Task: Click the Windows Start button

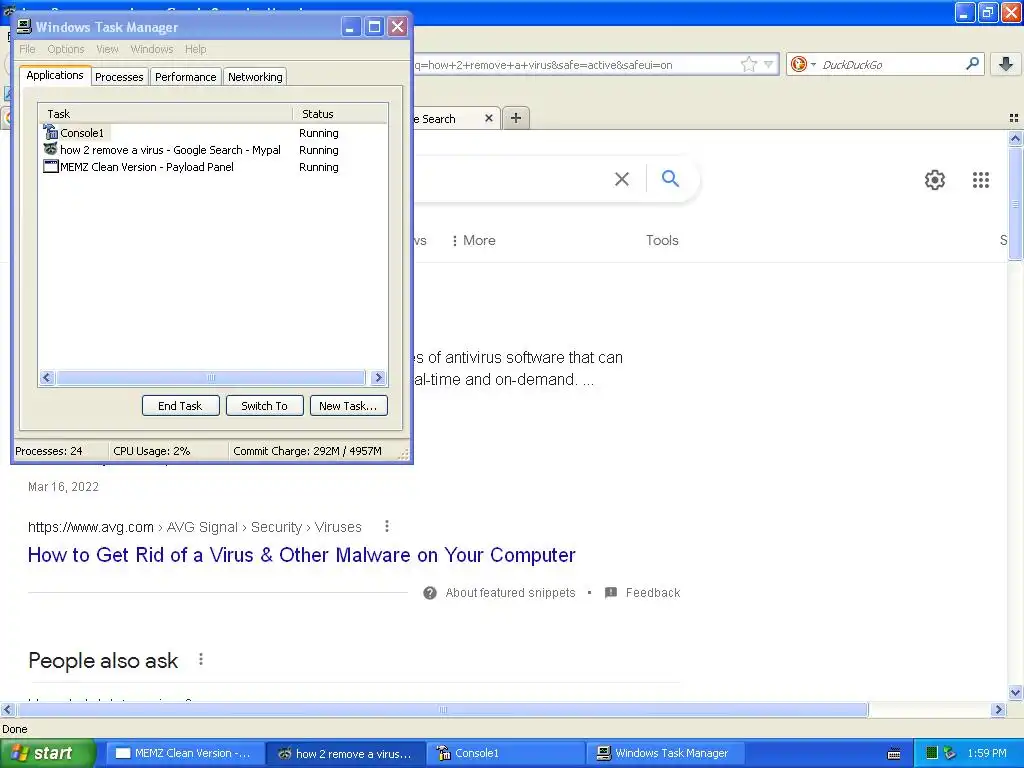Action: (47, 753)
